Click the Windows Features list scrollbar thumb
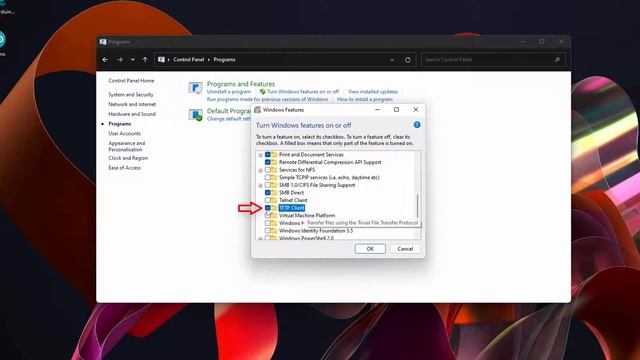640x360 pixels. pyautogui.click(x=417, y=206)
